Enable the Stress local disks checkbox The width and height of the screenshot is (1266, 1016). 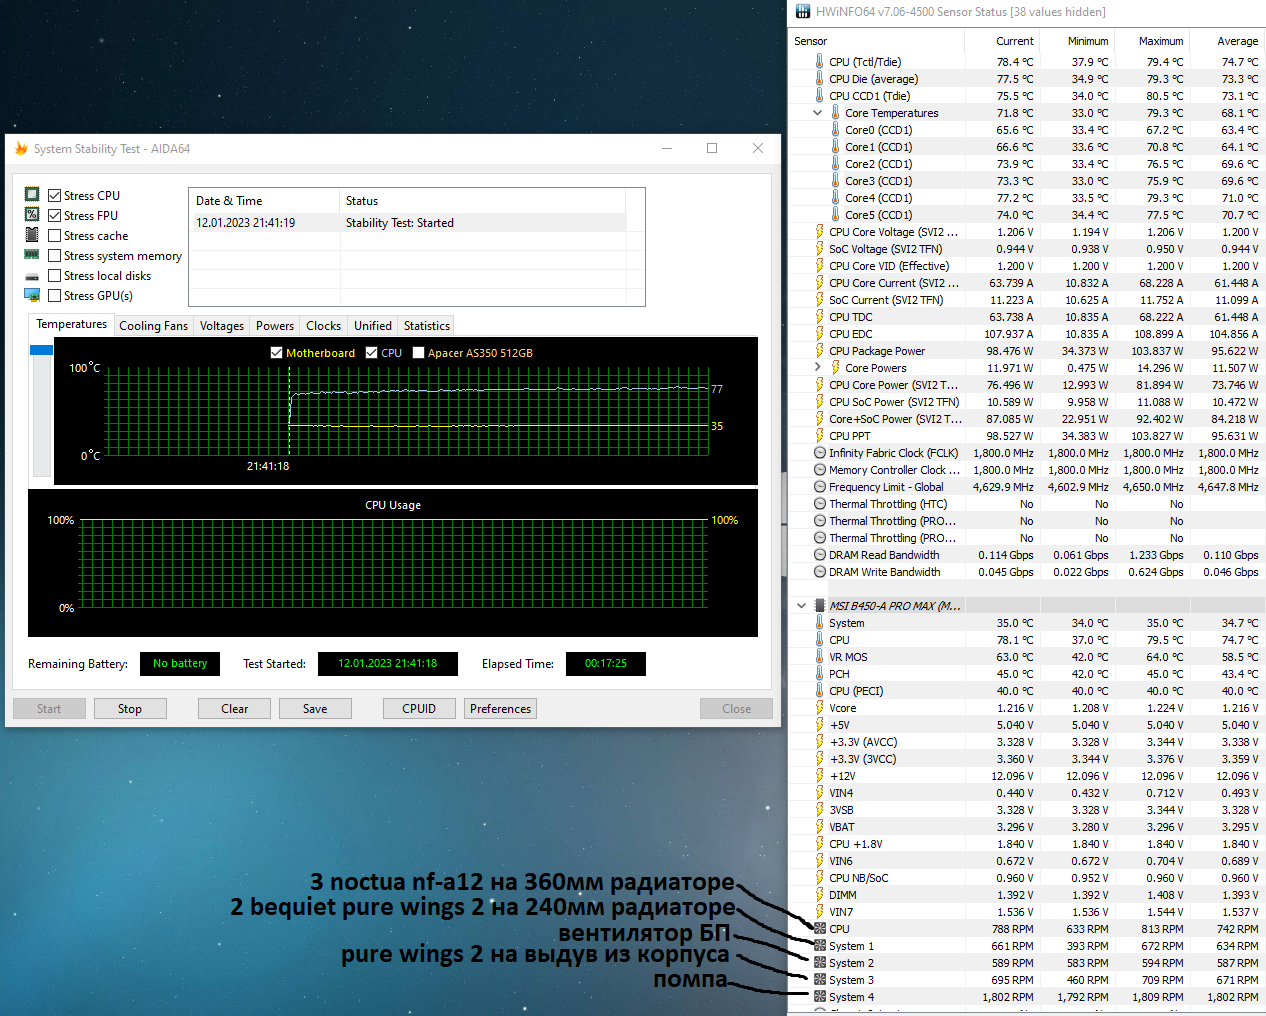click(54, 276)
